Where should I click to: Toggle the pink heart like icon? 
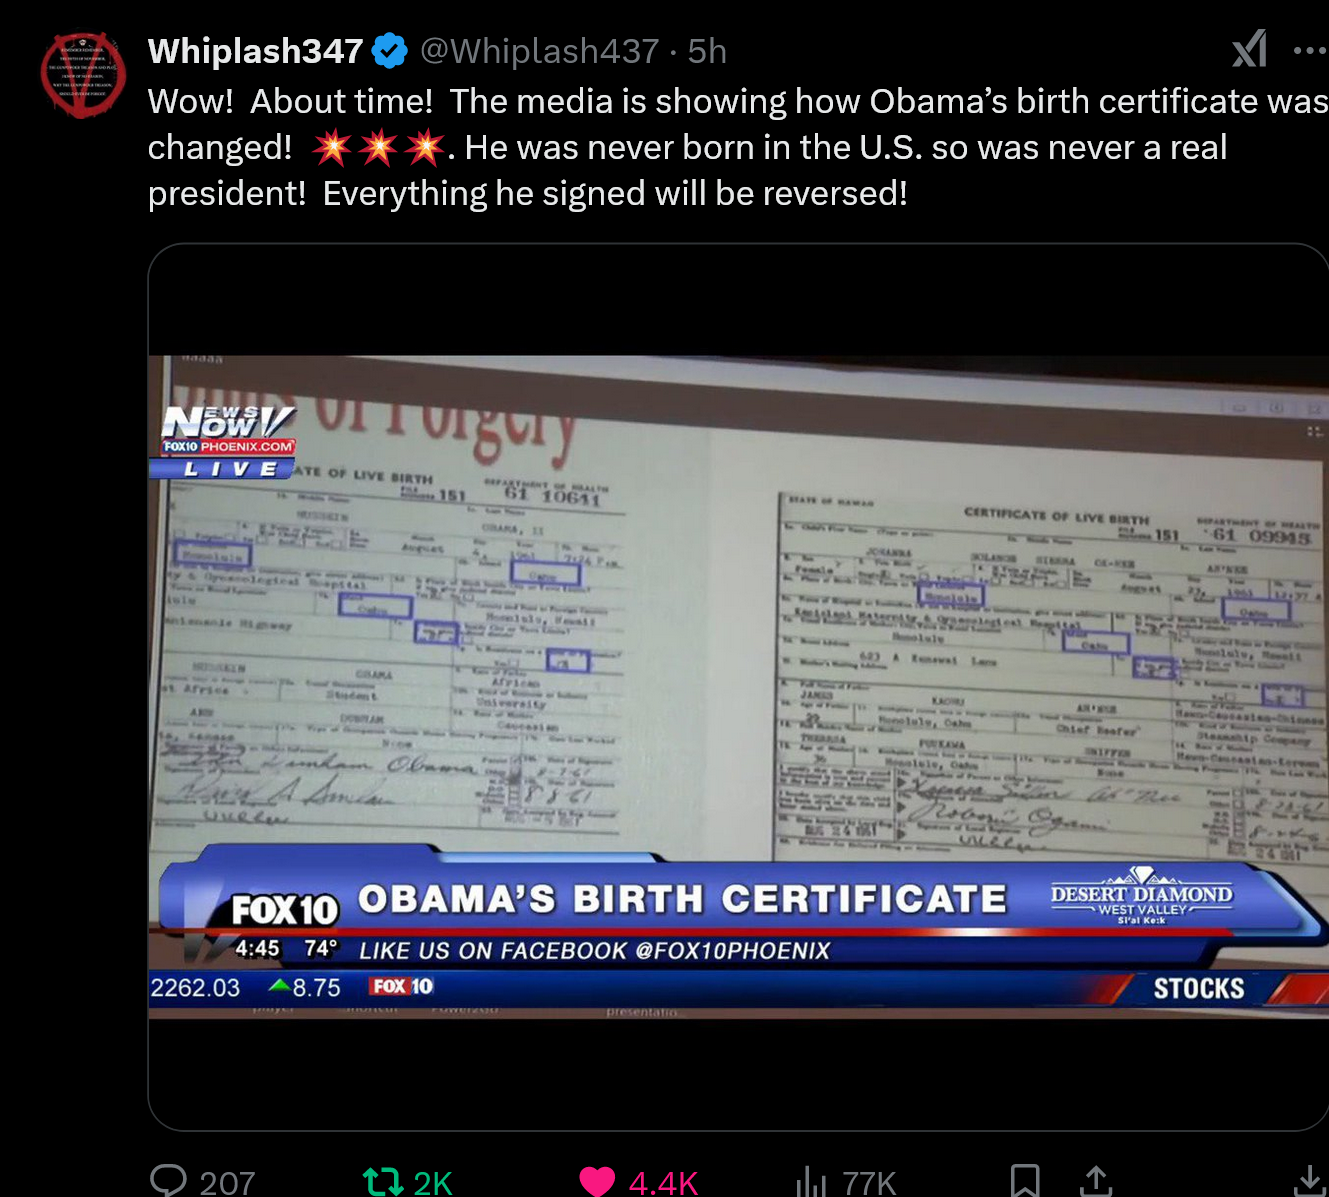pos(598,1182)
